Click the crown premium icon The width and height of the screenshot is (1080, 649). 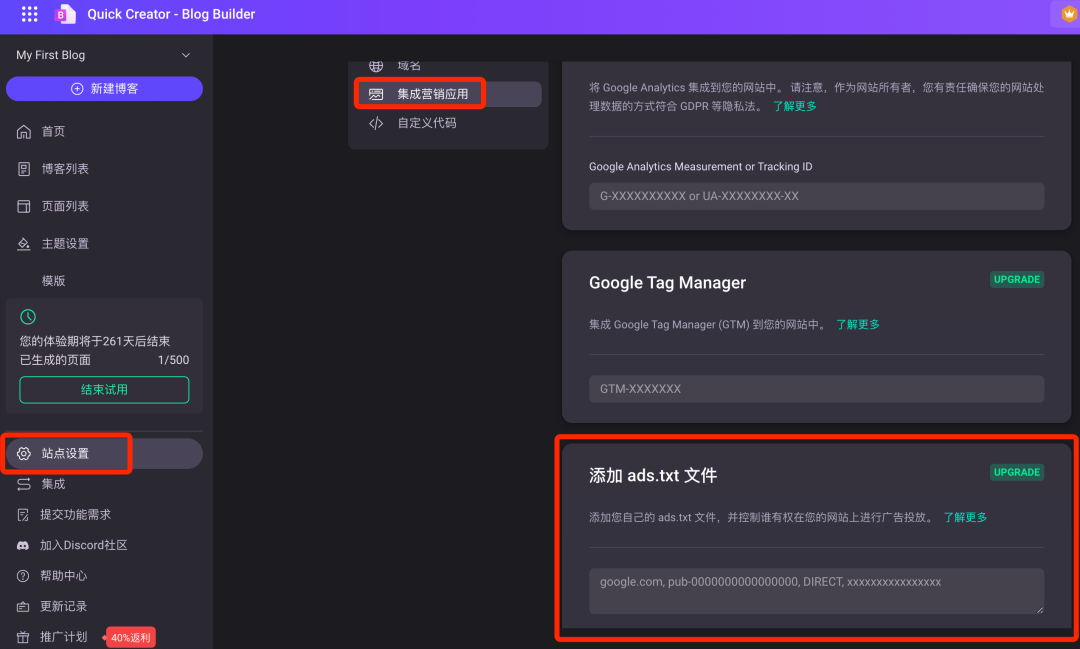pos(1068,14)
